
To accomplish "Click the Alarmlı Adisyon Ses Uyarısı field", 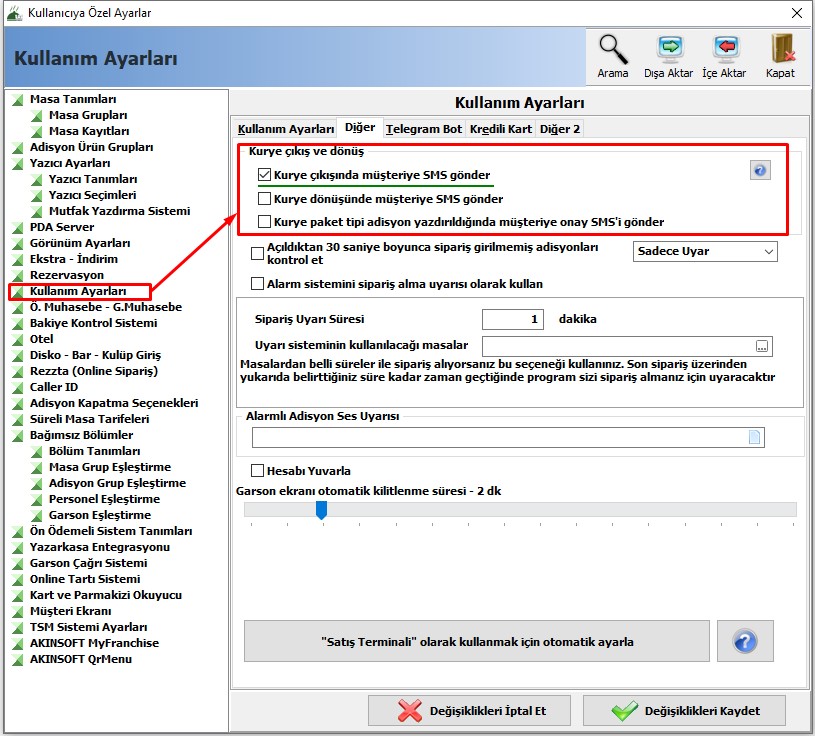I will click(x=508, y=438).
